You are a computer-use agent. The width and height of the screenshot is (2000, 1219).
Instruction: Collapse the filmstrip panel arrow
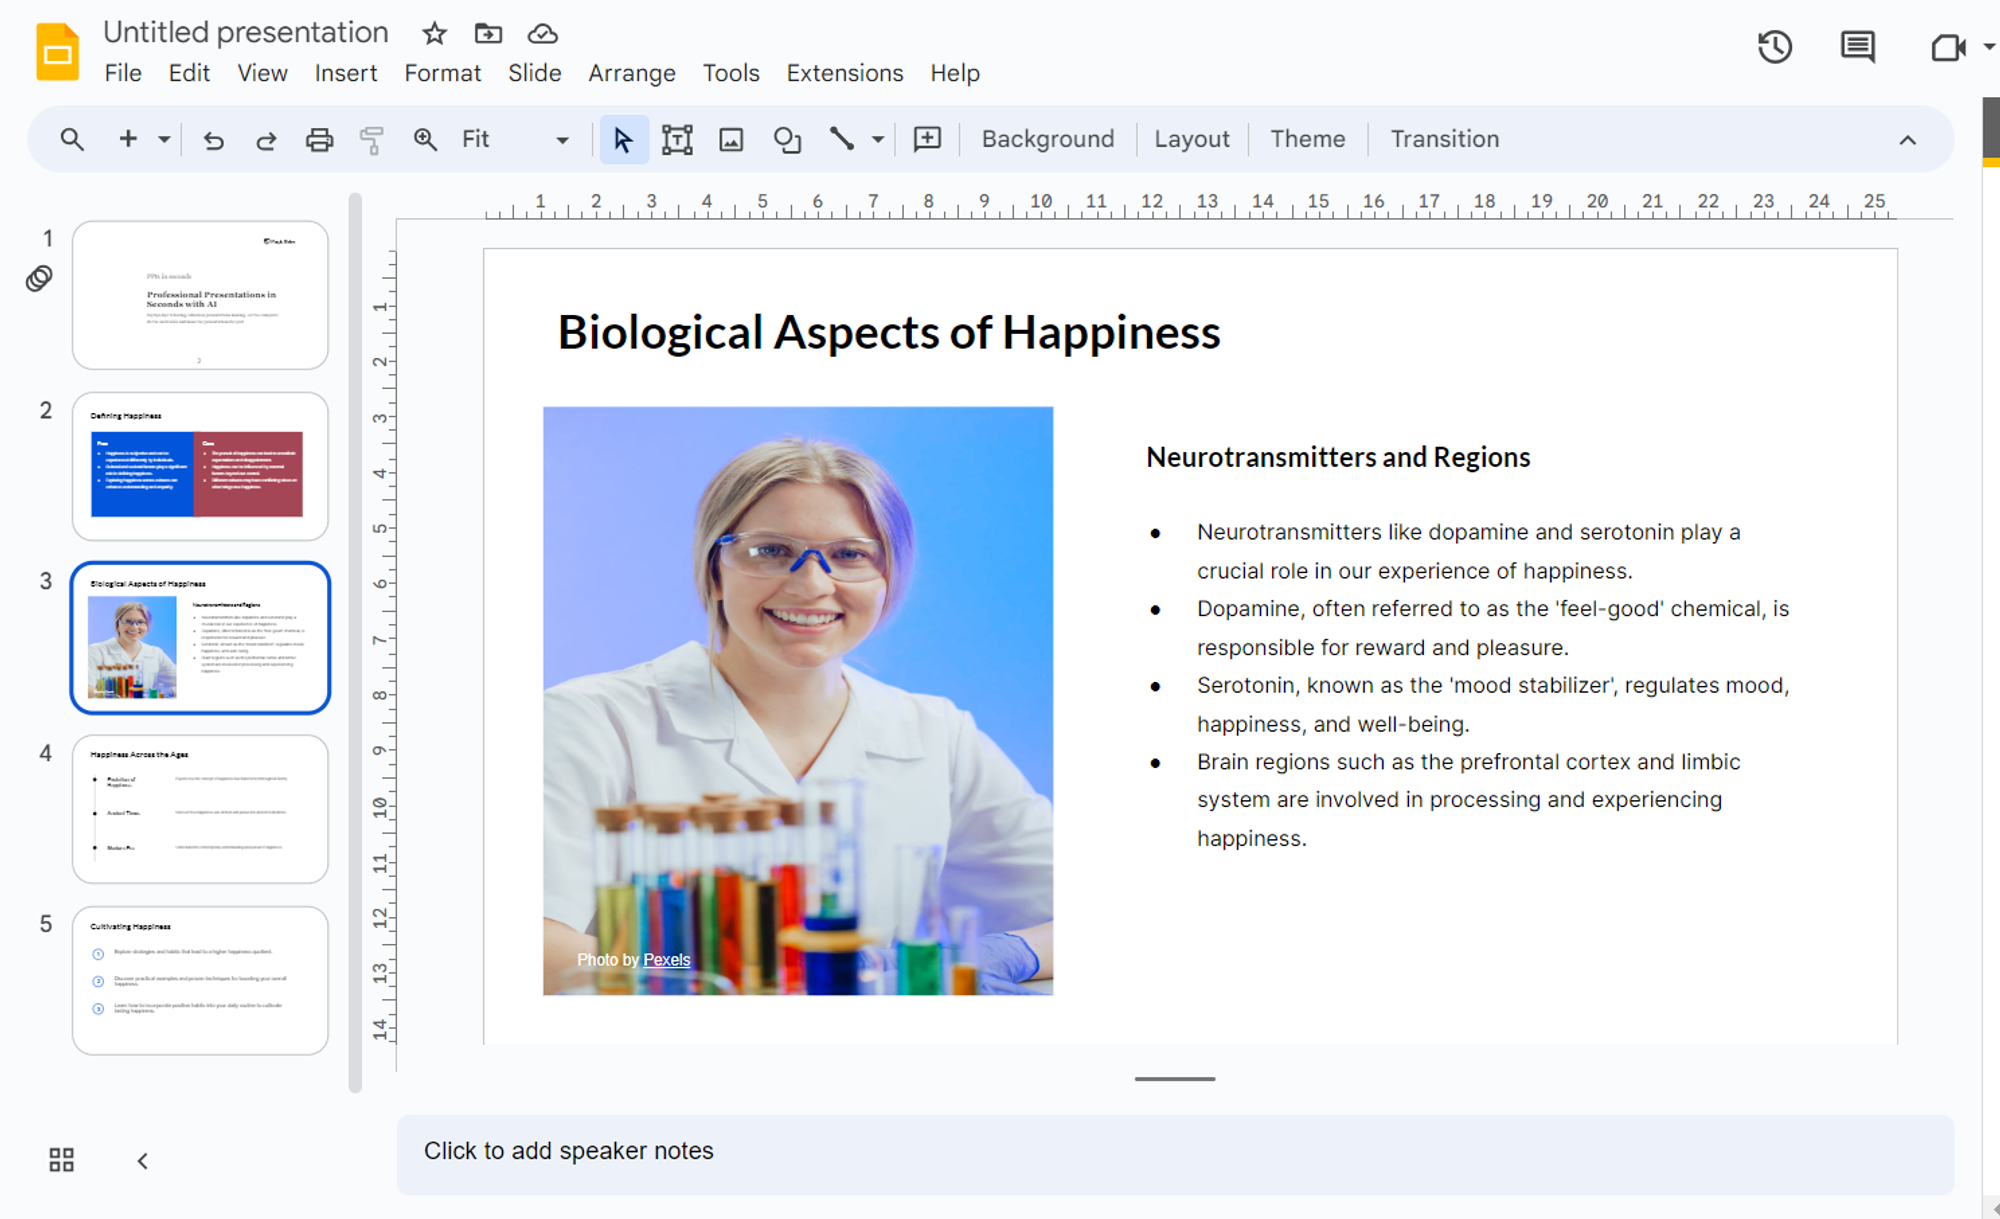[143, 1161]
